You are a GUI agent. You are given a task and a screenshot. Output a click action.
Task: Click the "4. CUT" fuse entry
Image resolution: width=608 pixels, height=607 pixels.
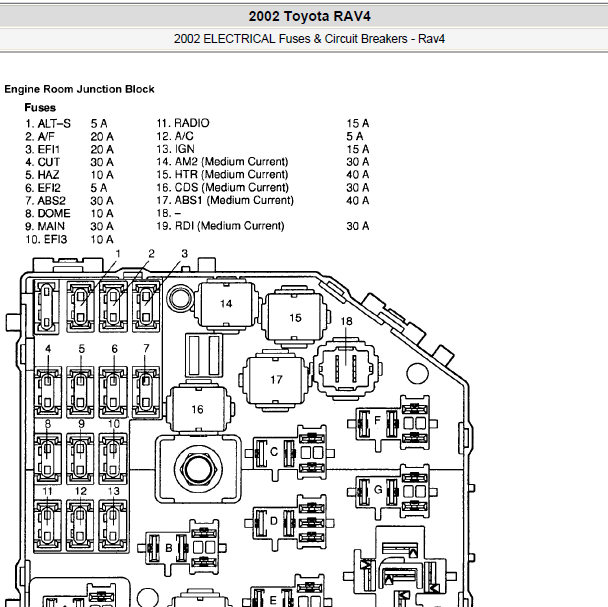click(43, 162)
